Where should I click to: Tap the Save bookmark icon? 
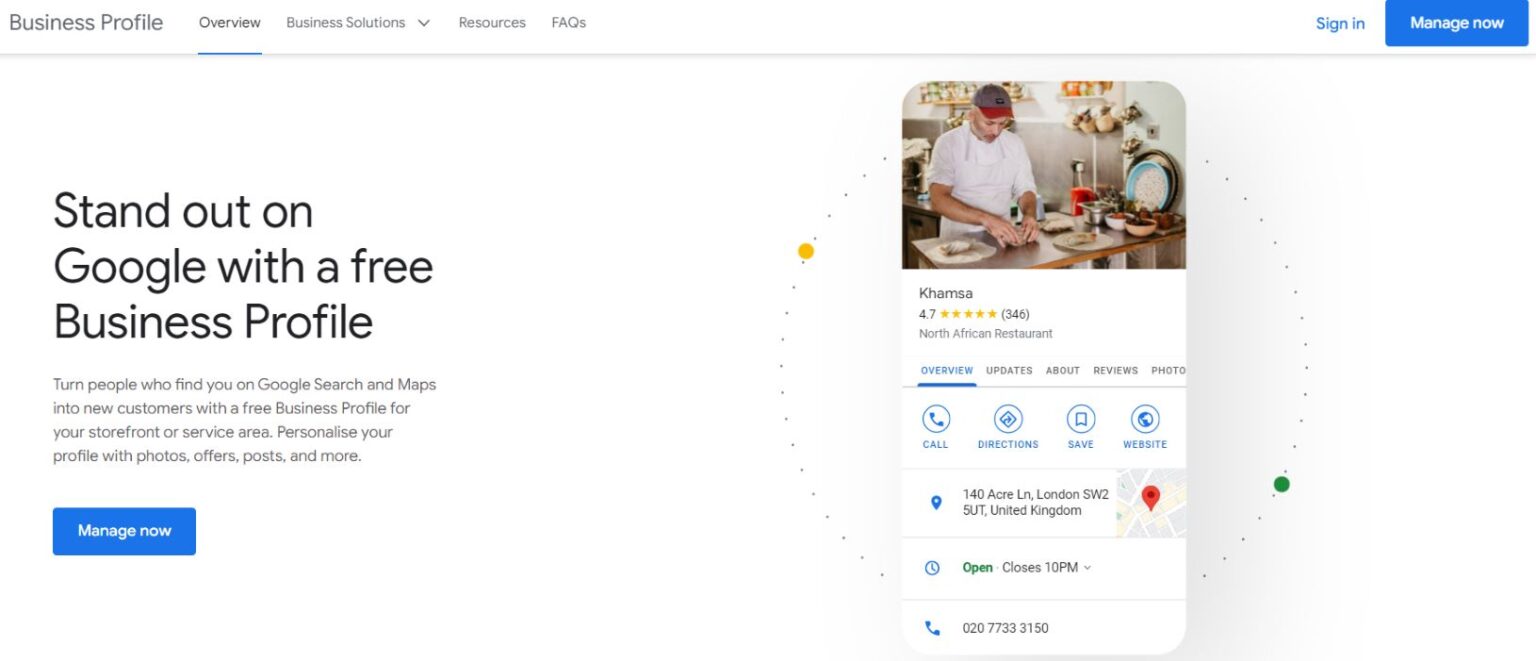tap(1080, 418)
